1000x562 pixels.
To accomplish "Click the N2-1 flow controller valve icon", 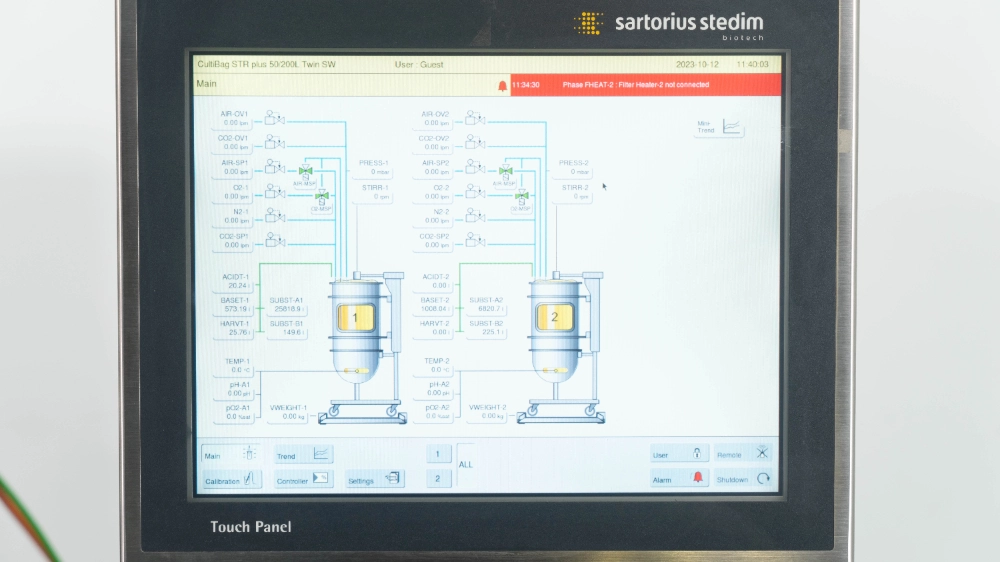I will pyautogui.click(x=273, y=216).
